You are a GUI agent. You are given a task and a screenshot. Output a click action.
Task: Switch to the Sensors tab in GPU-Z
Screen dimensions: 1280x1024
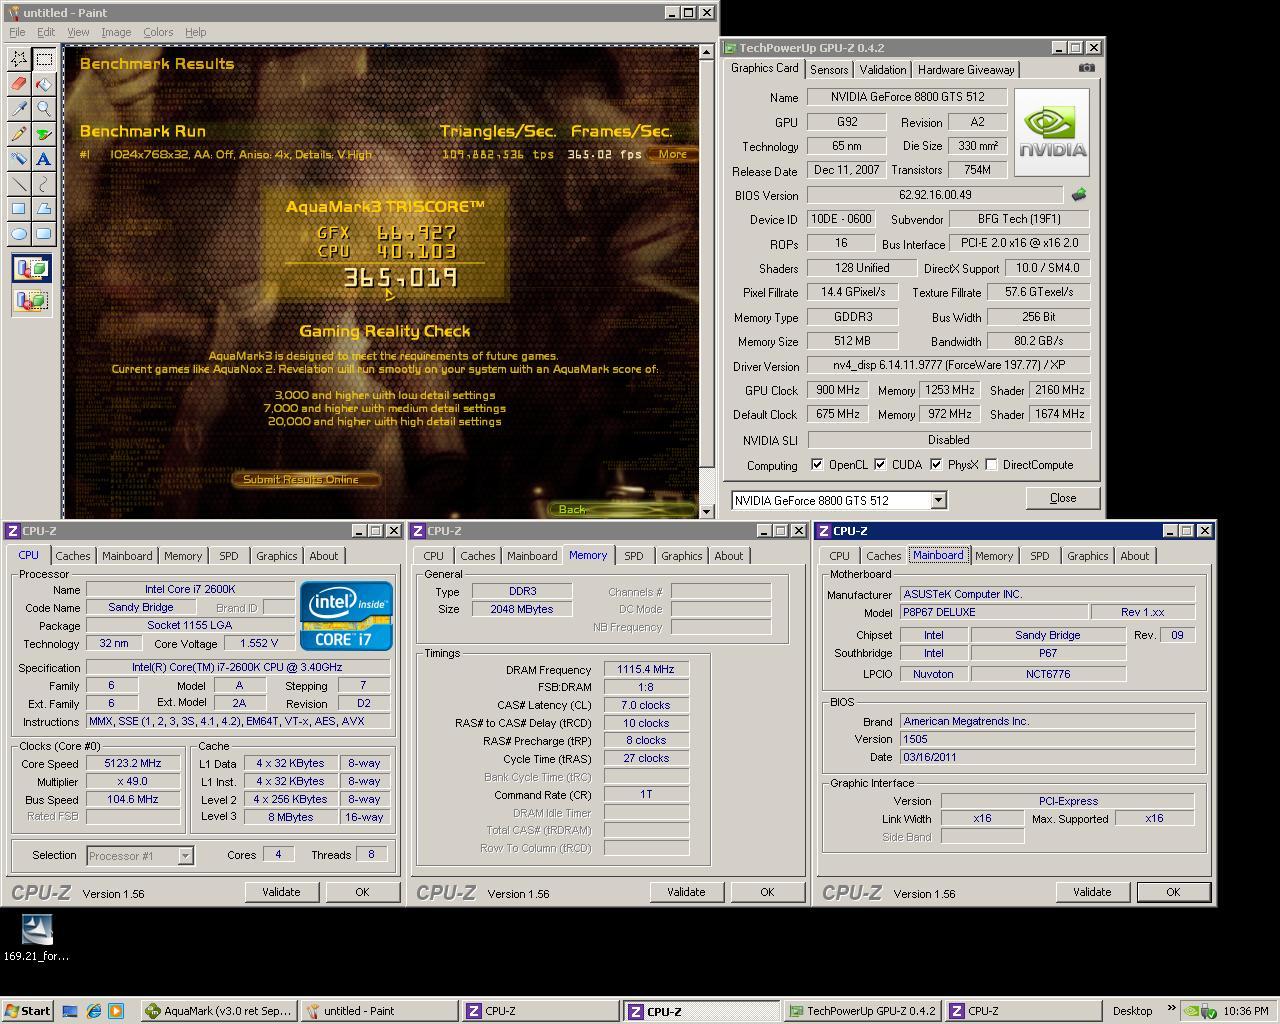point(829,70)
